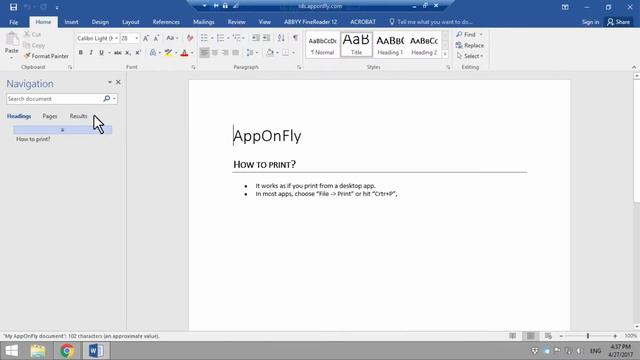Increase font size with grow font icon
Image resolution: width=640 pixels, height=360 pixels.
coord(146,38)
